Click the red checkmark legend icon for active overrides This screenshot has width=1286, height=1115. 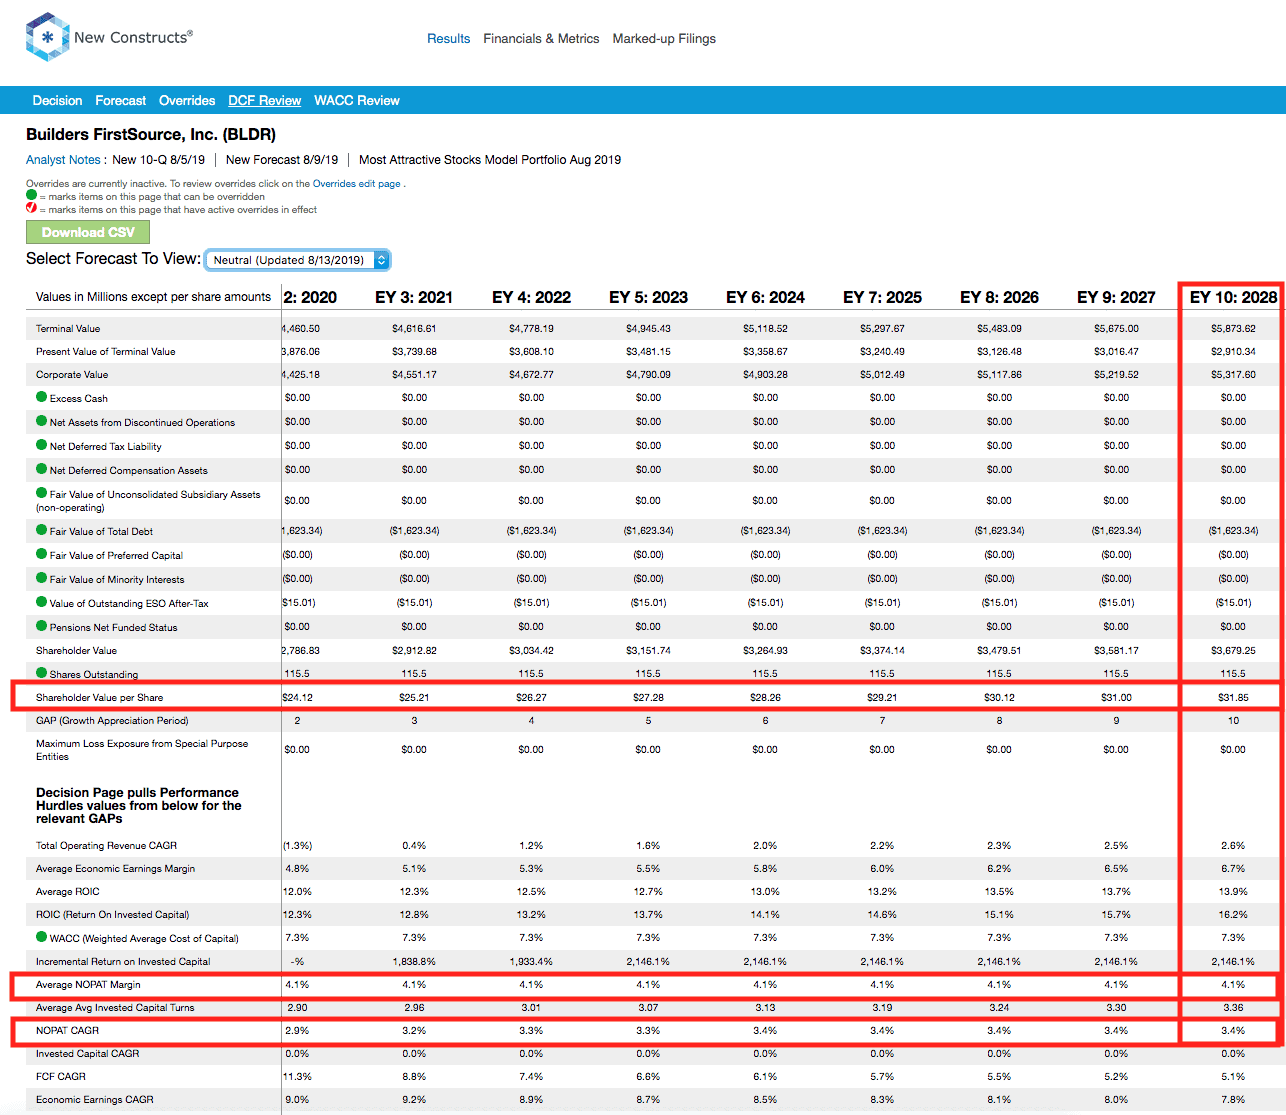[32, 208]
